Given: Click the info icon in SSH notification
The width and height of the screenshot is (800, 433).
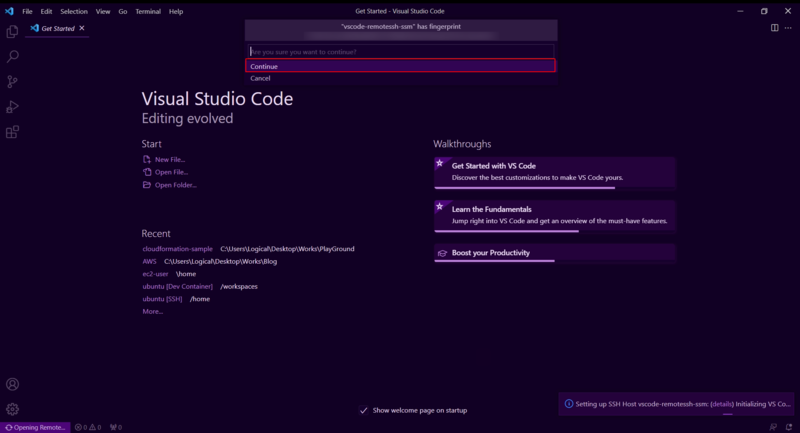Looking at the screenshot, I should [x=568, y=404].
